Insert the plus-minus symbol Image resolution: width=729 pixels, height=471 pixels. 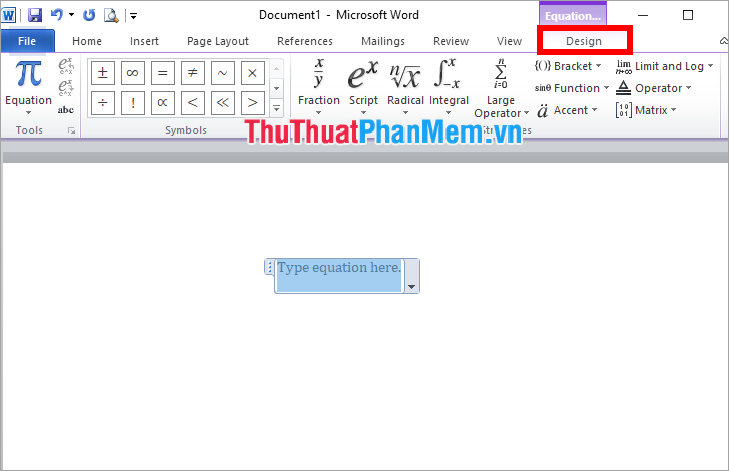point(103,73)
